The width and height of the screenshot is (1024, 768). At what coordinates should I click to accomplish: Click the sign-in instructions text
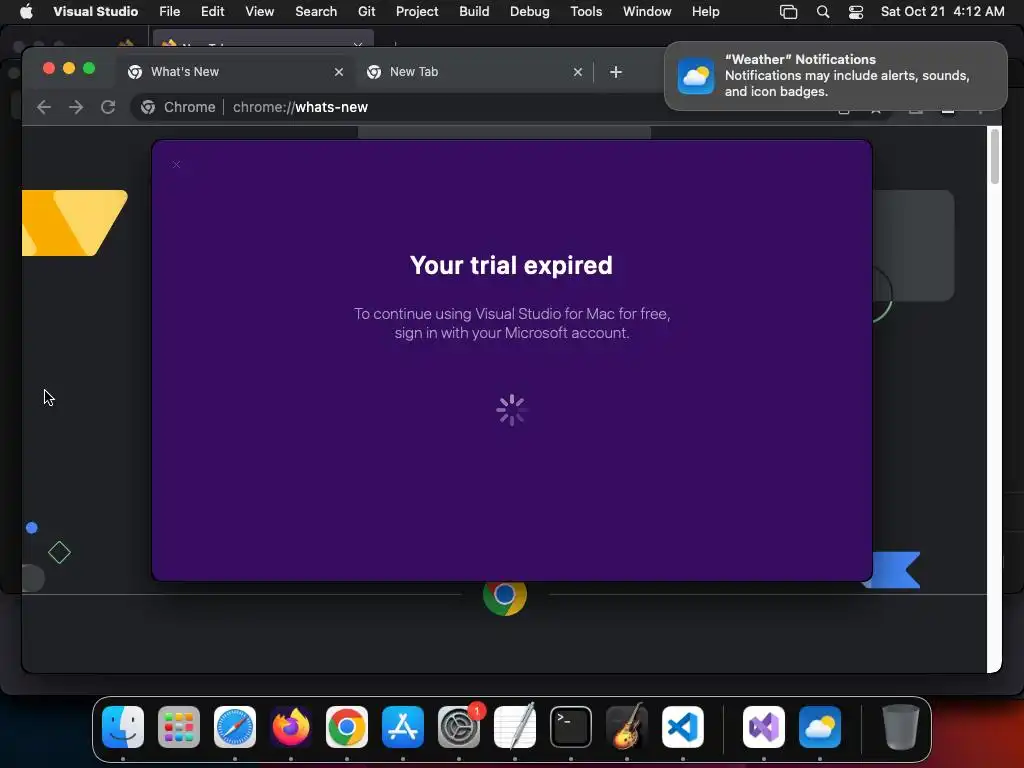pos(512,323)
